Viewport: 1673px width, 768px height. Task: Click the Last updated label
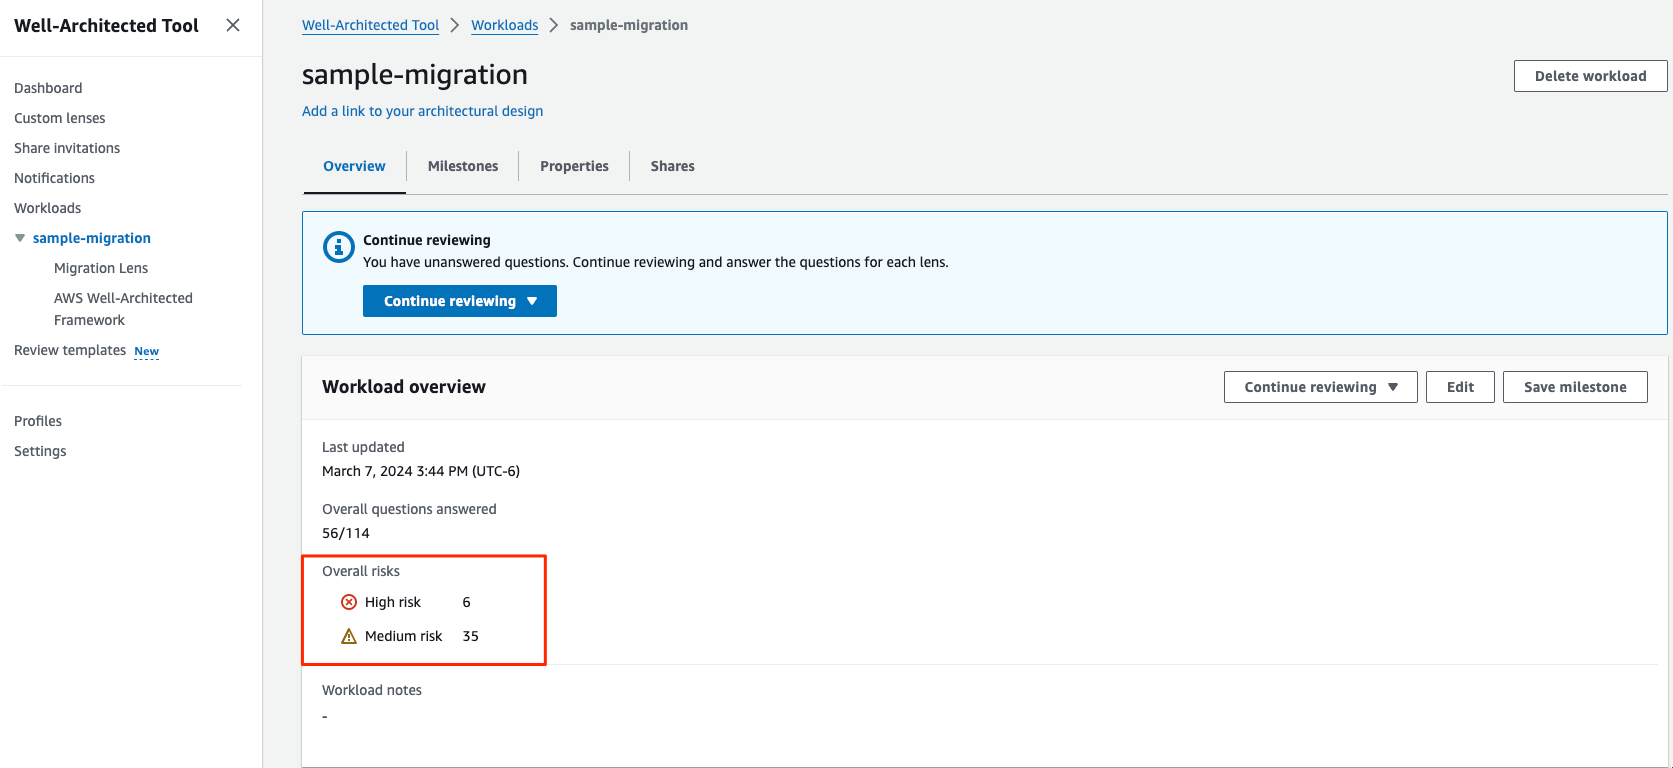tap(363, 447)
